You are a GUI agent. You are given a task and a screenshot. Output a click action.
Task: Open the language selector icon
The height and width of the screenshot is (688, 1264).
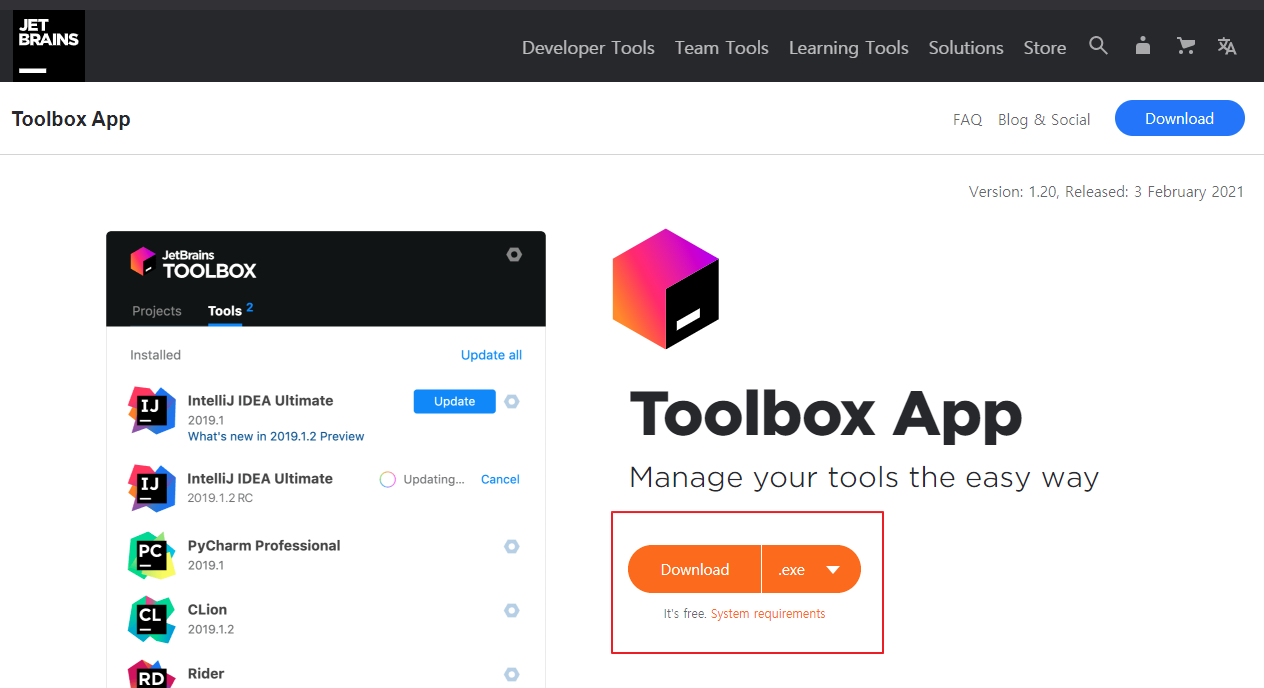[x=1227, y=46]
